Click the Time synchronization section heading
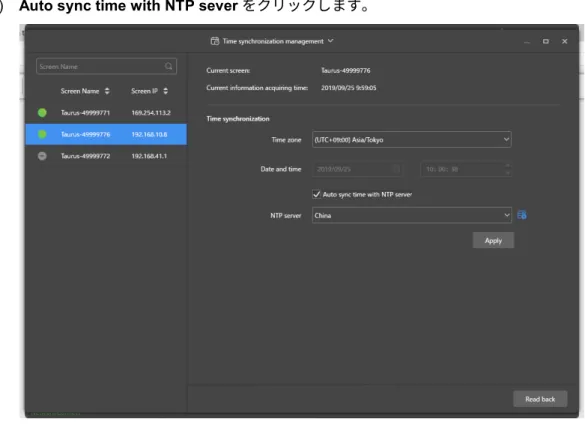Viewport: 585px width, 425px height. point(238,119)
